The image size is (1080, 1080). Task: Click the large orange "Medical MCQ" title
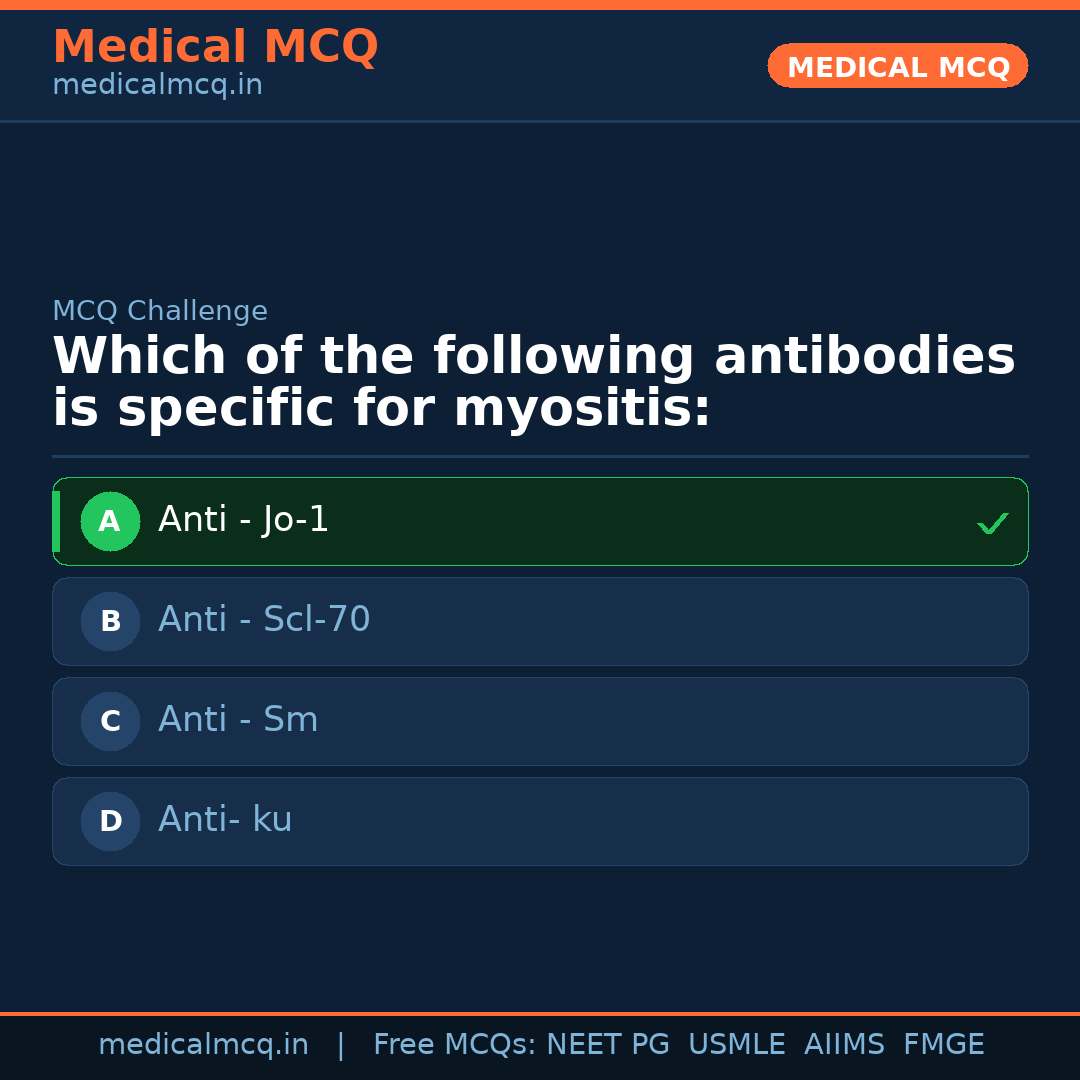tap(215, 47)
